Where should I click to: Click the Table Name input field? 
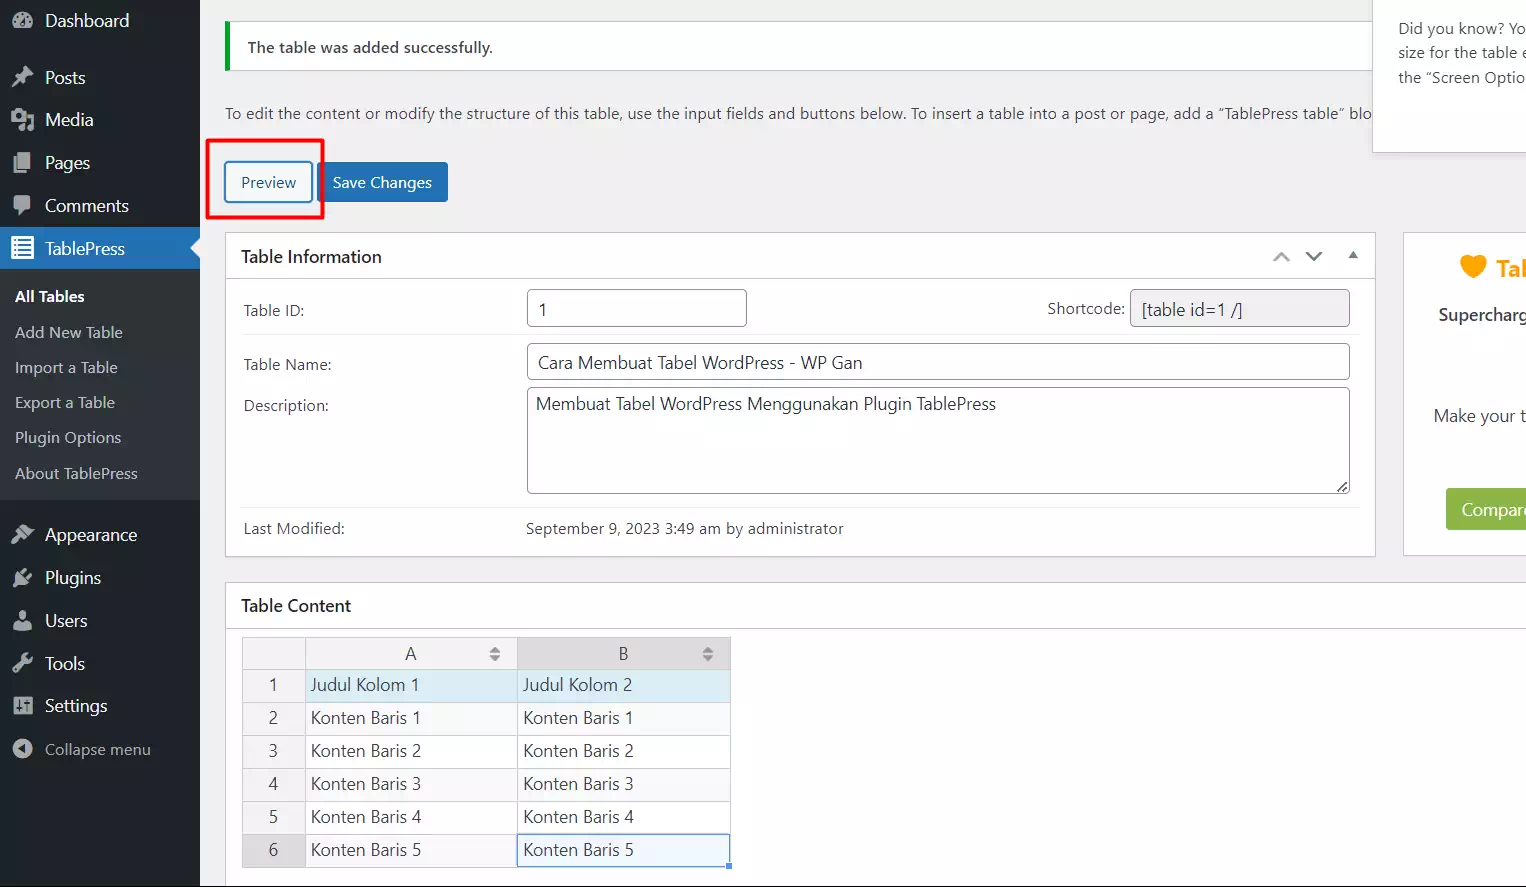point(938,362)
